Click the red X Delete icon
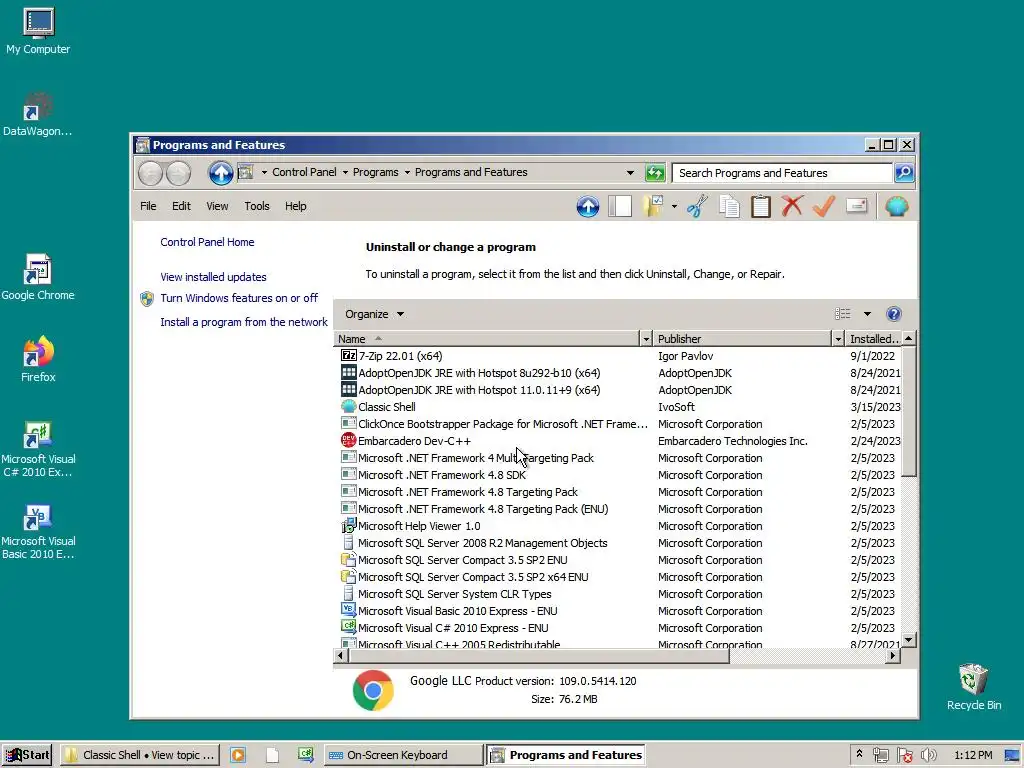The height and width of the screenshot is (768, 1024). [x=792, y=206]
